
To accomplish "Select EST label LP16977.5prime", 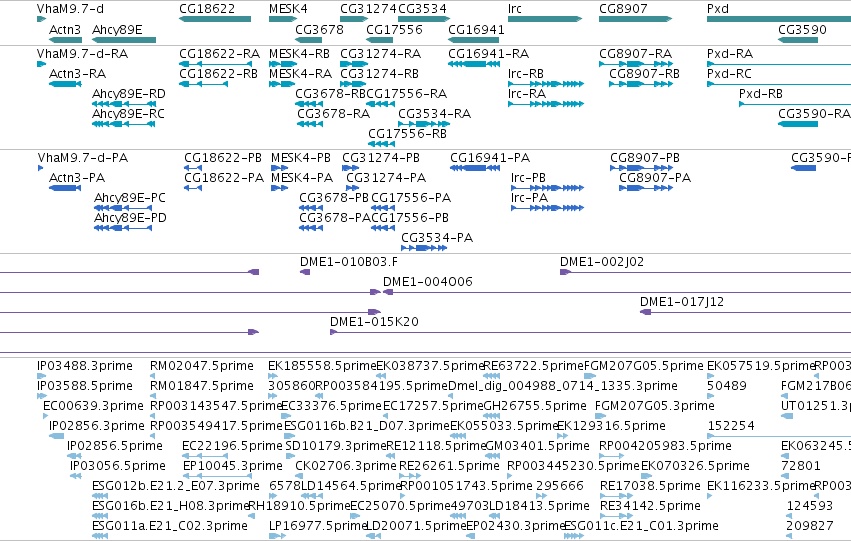I will (x=318, y=527).
